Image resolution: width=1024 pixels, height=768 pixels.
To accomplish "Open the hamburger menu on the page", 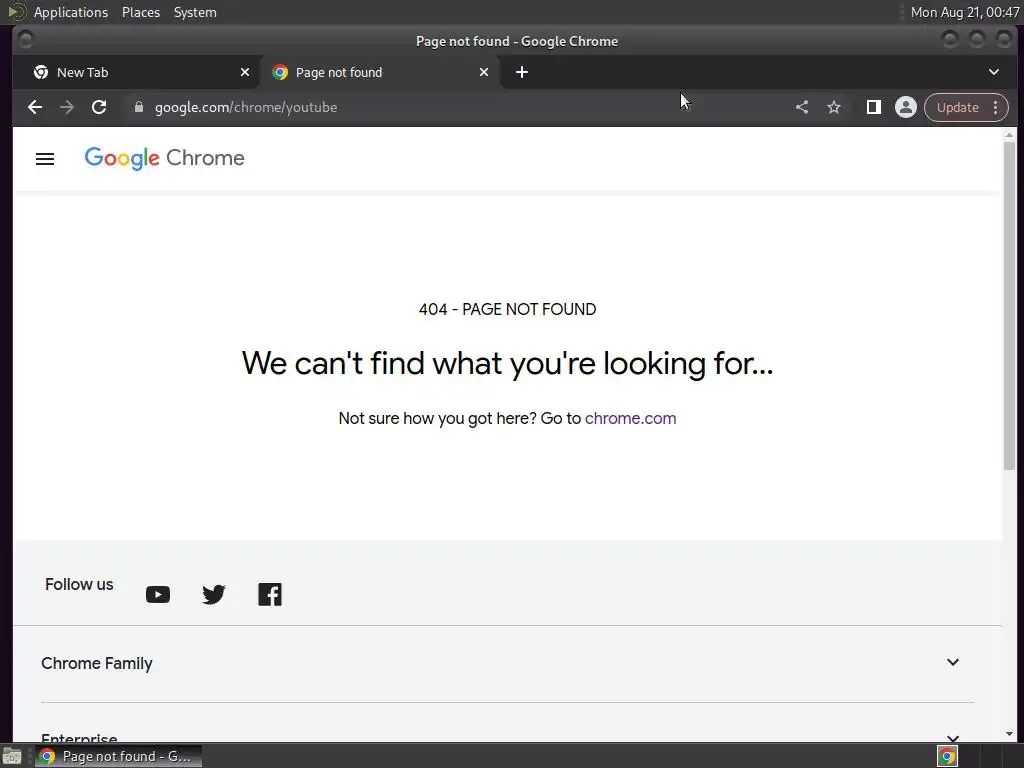I will (x=45, y=159).
